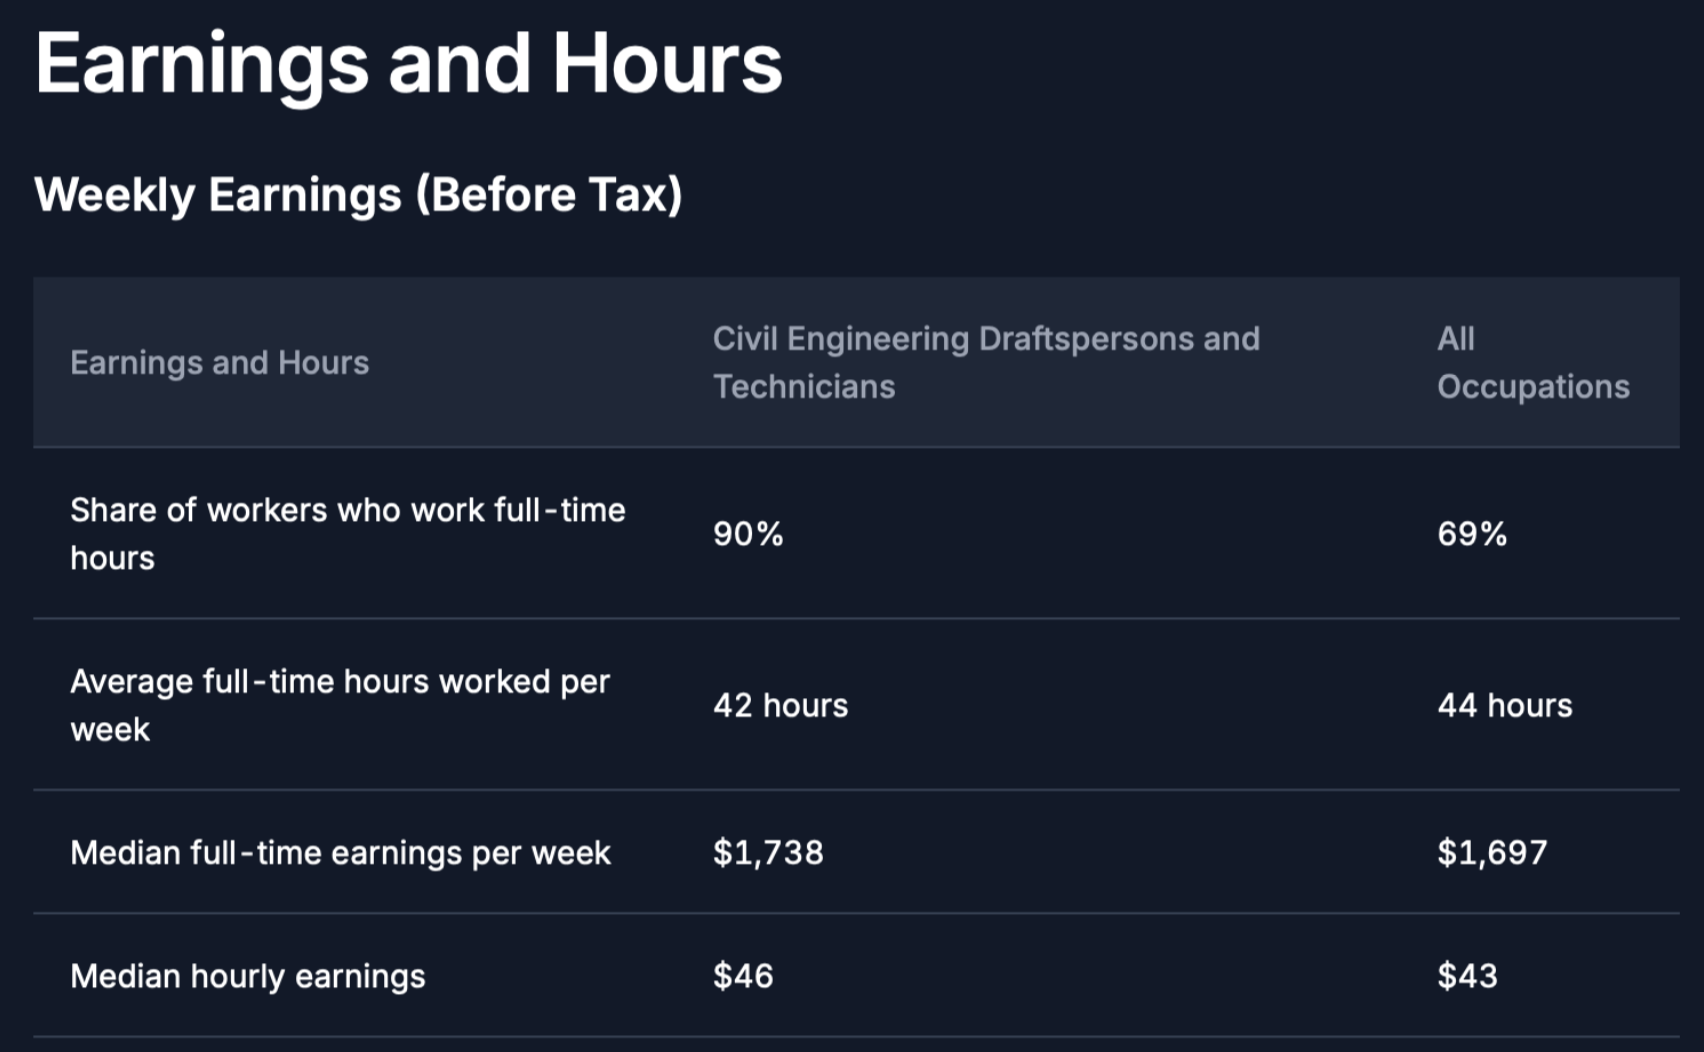This screenshot has height=1052, width=1704.
Task: Click the word Occupations in the last column header
Action: click(x=1533, y=387)
